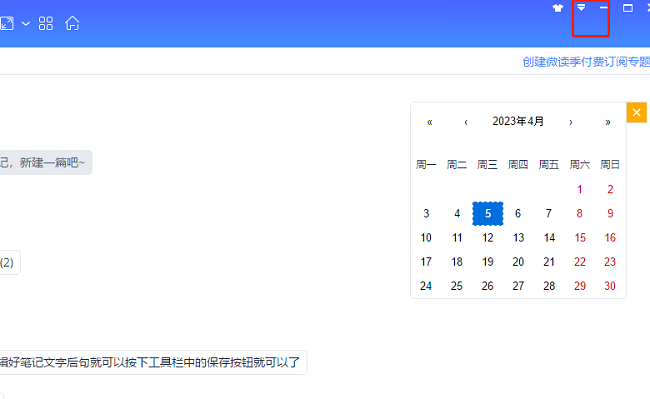Viewport: 650px width, 399px height.
Task: Click the (2) count box
Action: pyautogui.click(x=10, y=263)
